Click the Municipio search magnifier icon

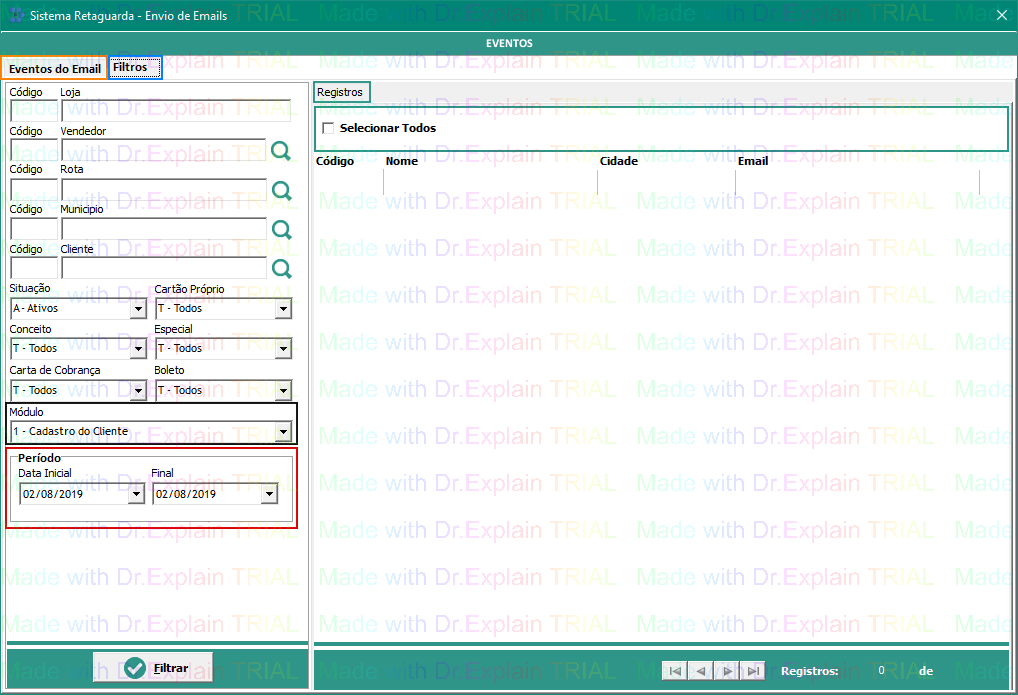pyautogui.click(x=281, y=229)
